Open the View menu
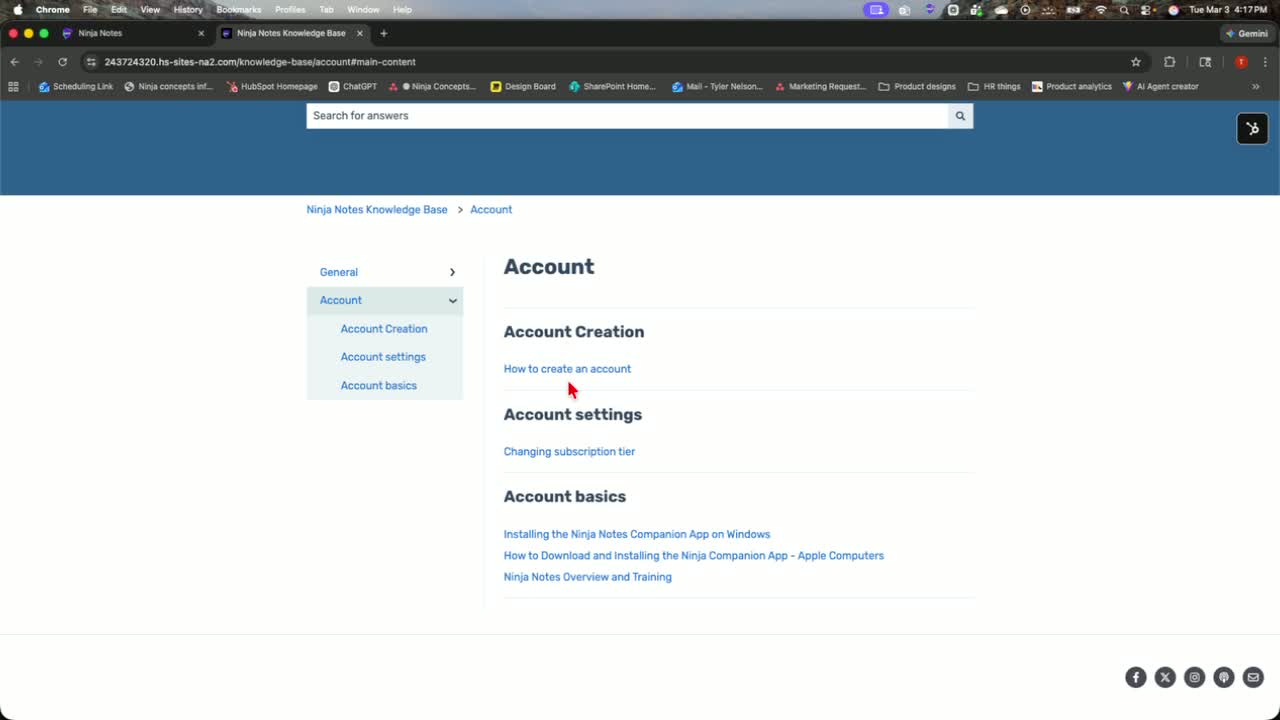Screen dimensions: 1280x720 click(150, 10)
